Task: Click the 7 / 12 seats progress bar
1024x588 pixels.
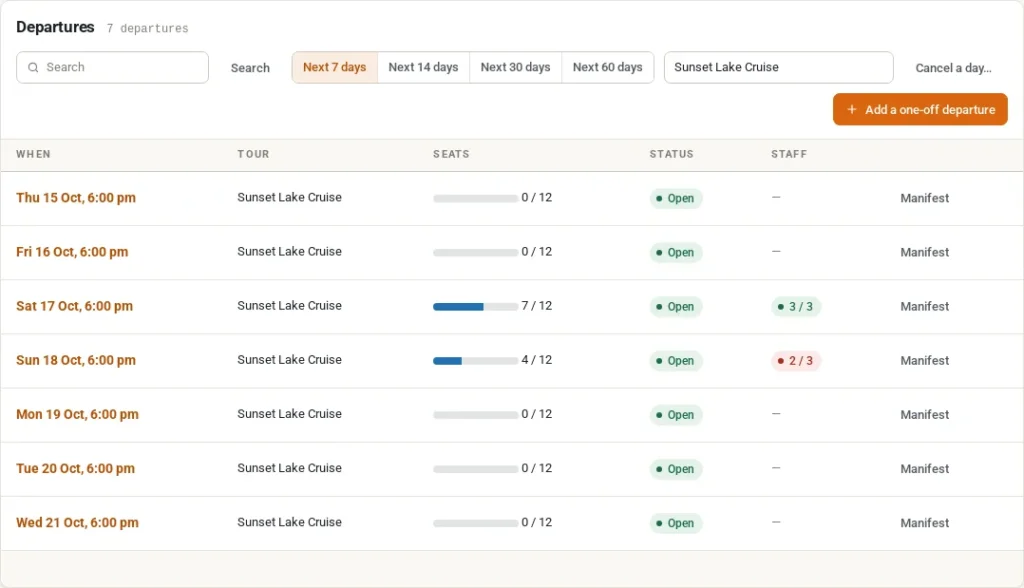Action: coord(475,307)
